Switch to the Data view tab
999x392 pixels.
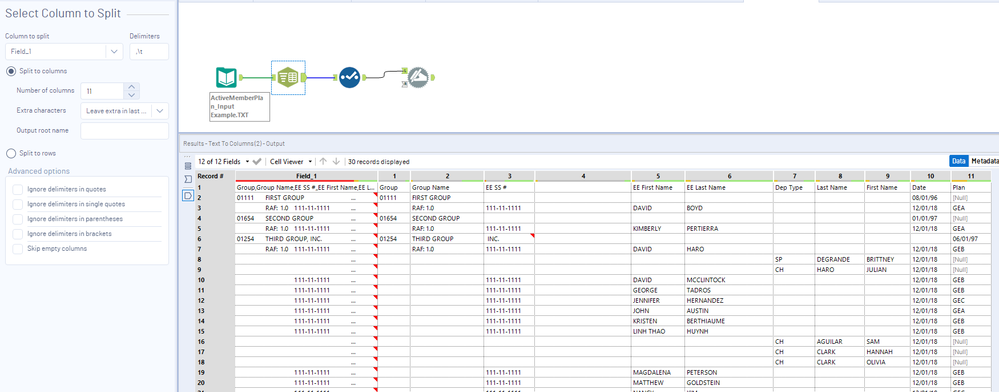click(958, 162)
